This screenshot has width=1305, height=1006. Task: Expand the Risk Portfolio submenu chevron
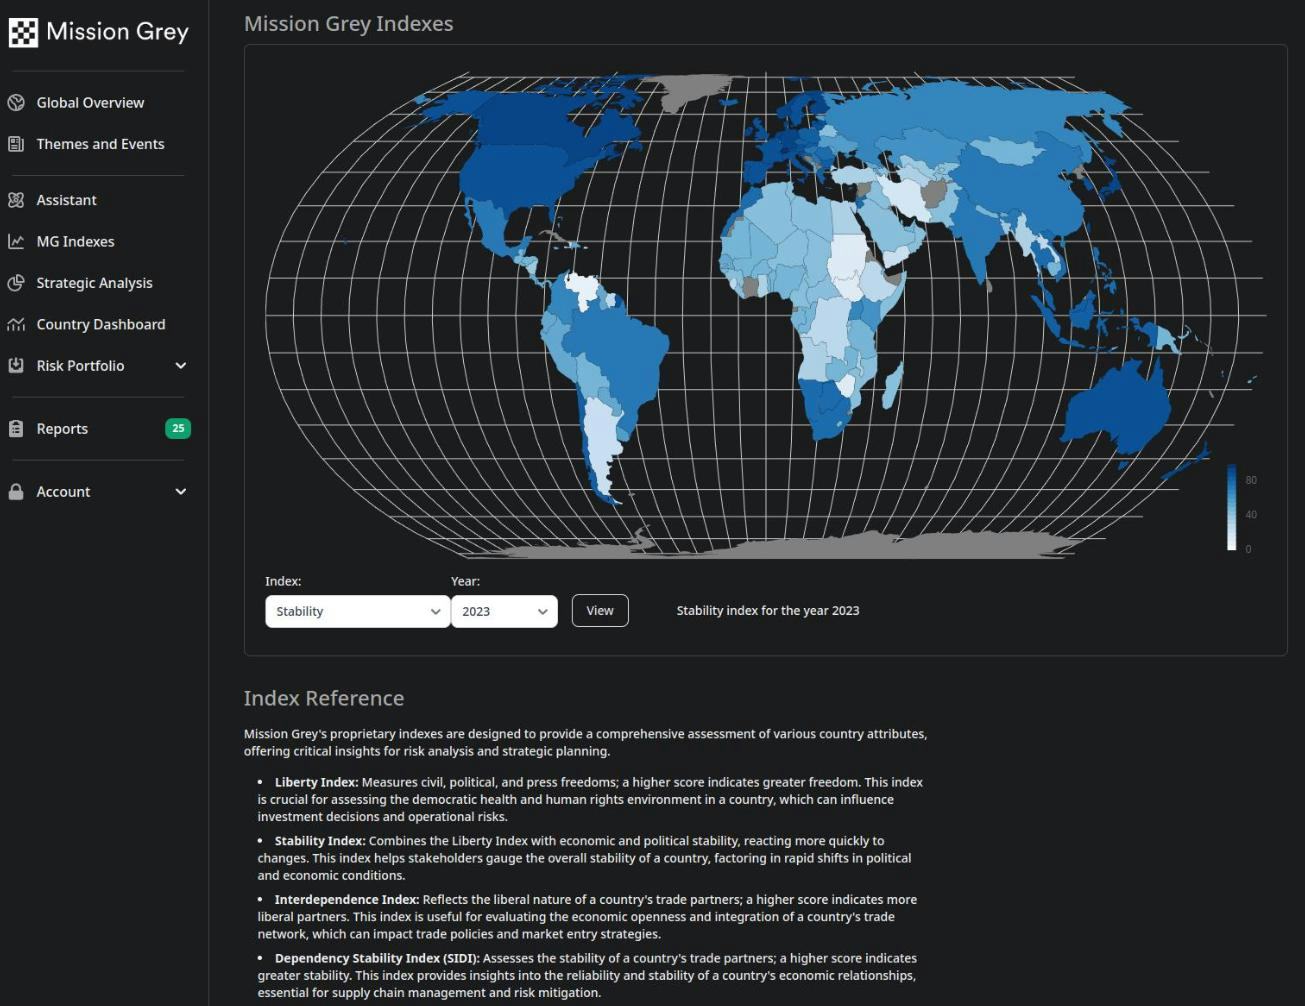point(180,365)
